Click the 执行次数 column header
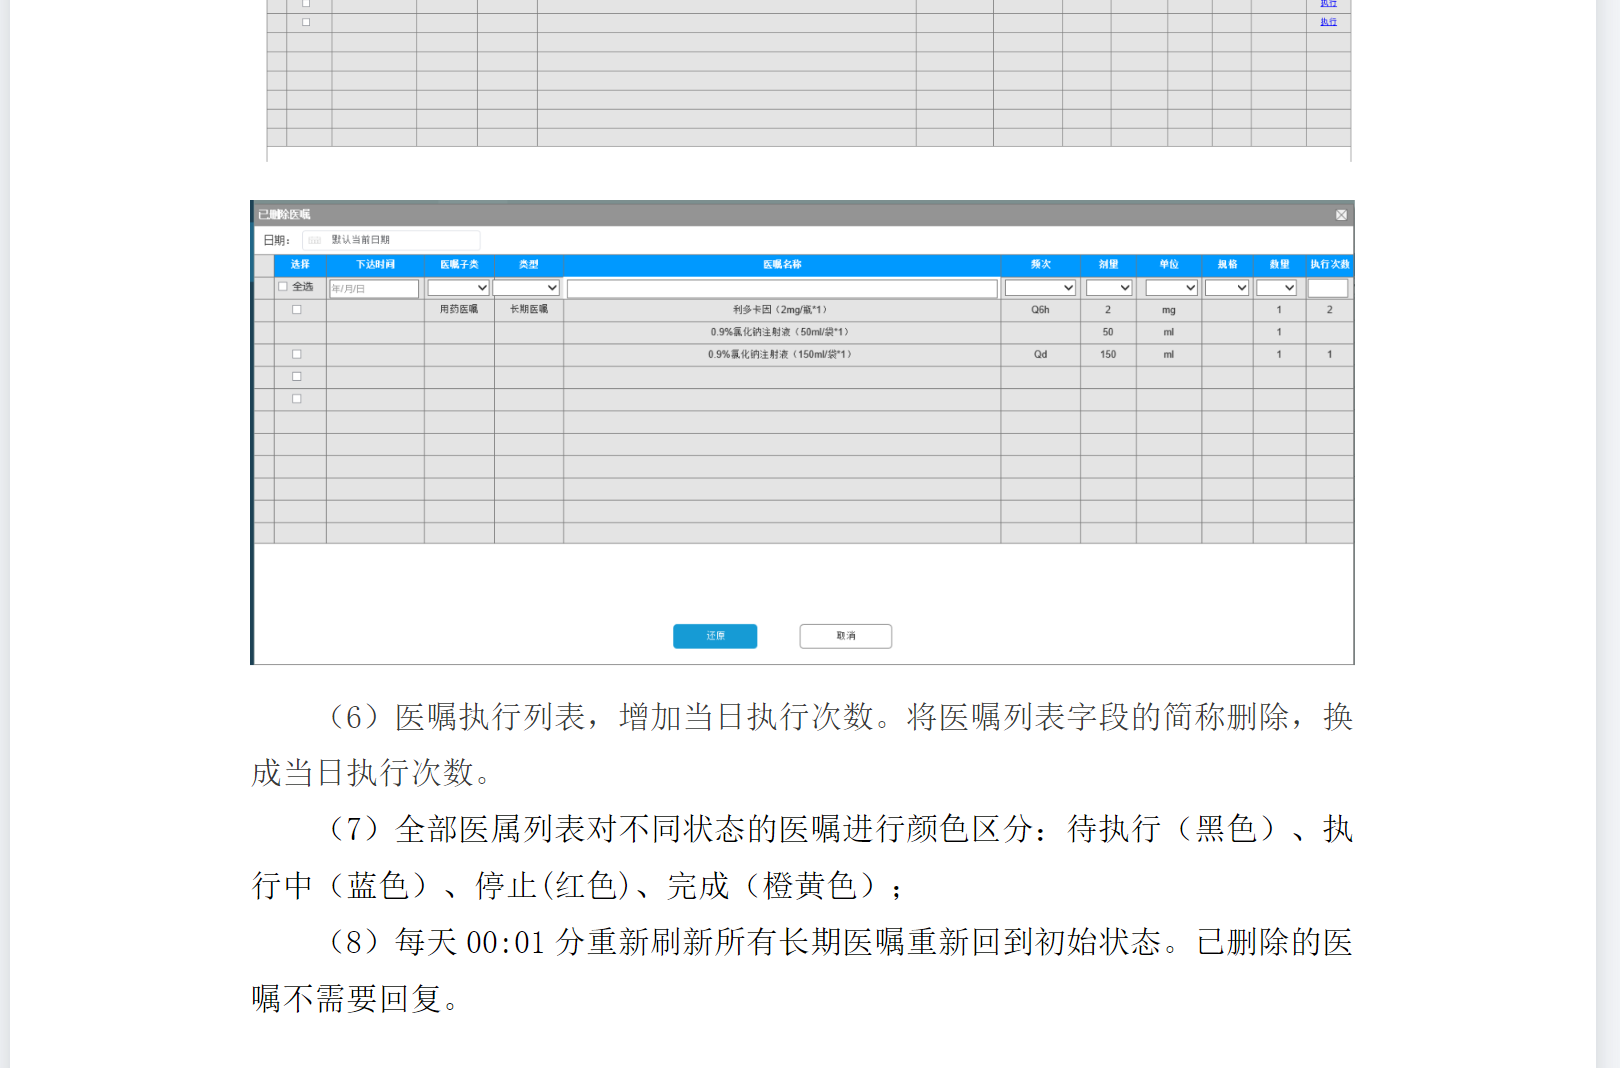Viewport: 1620px width, 1068px height. click(x=1330, y=265)
